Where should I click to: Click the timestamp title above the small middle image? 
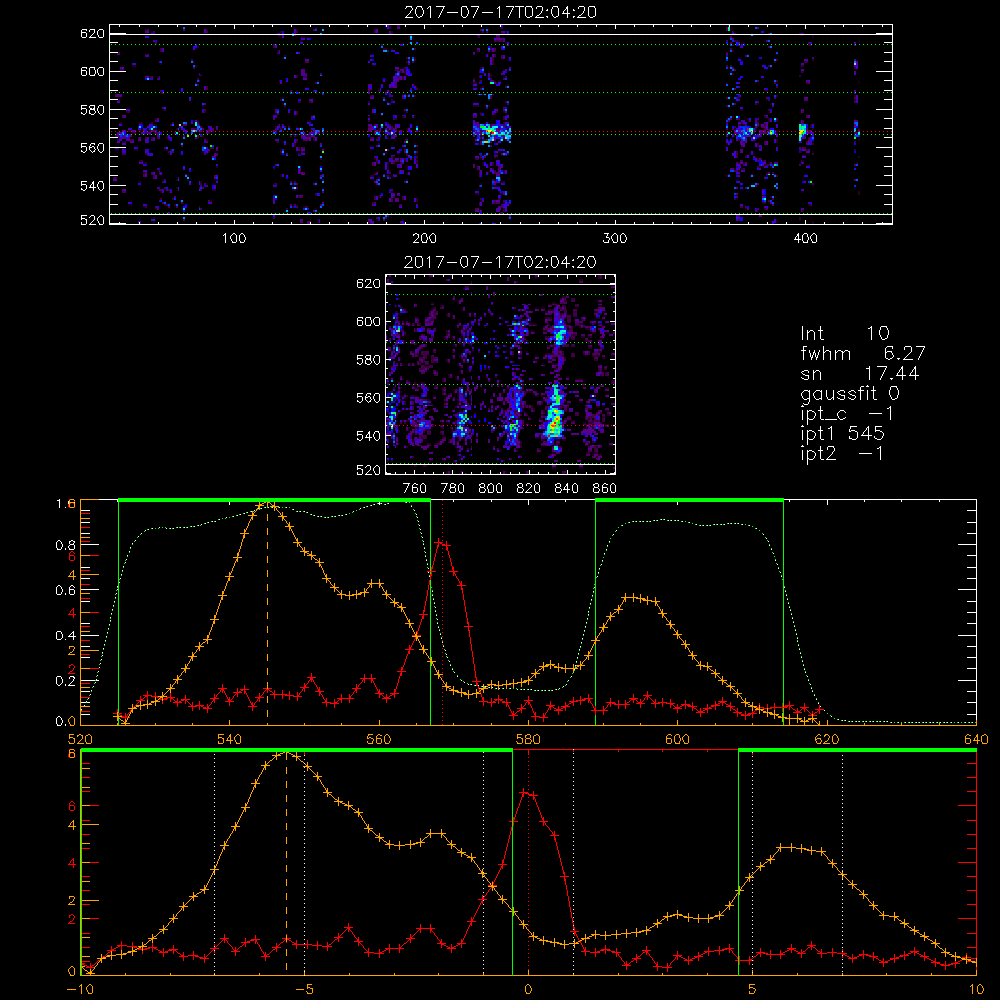point(500,262)
